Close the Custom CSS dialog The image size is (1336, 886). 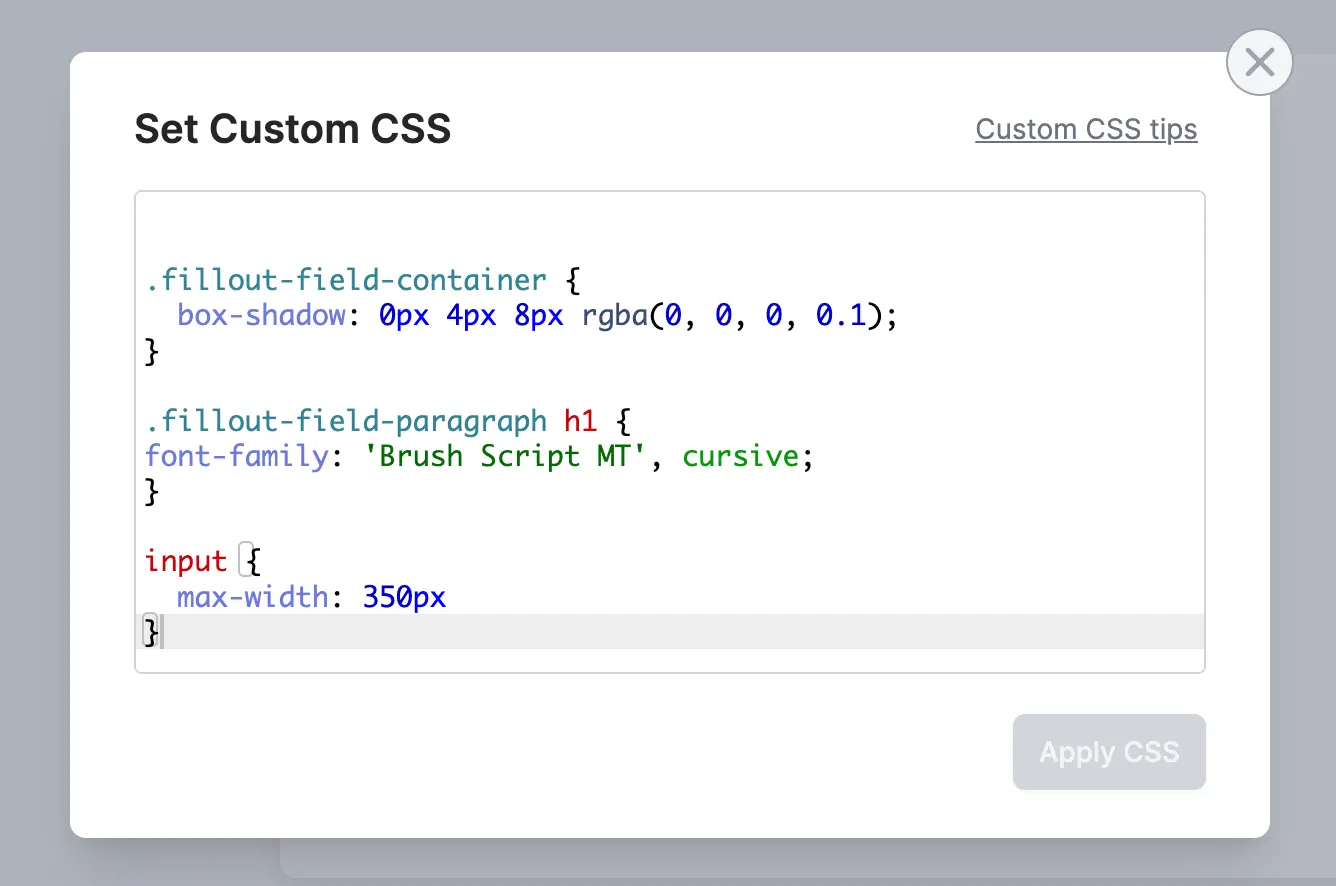1259,63
